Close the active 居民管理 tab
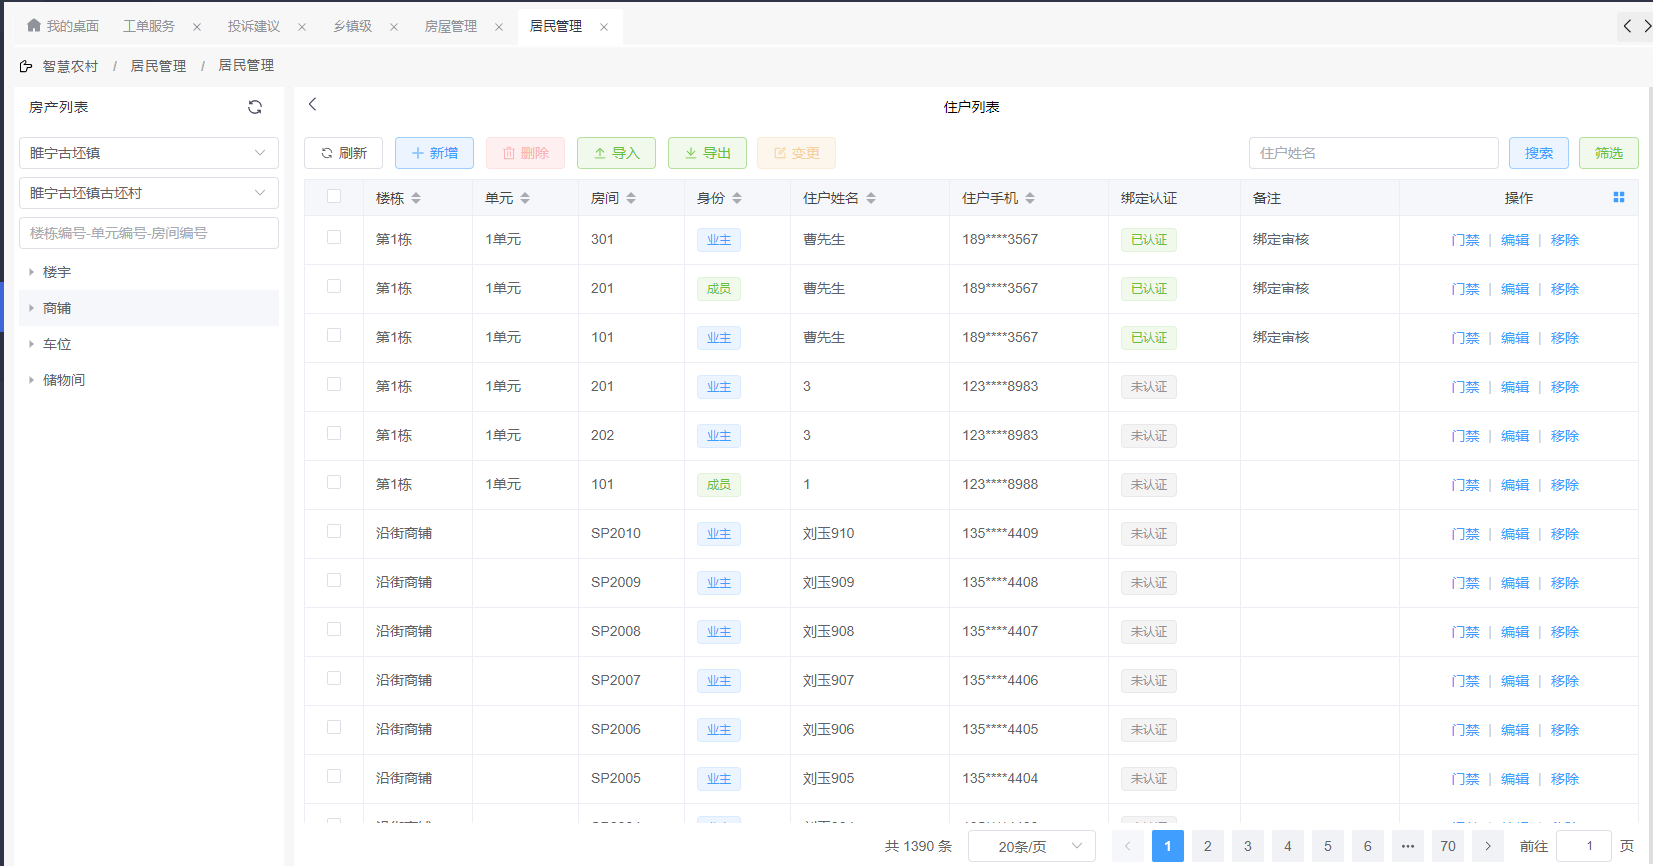The width and height of the screenshot is (1653, 866). (x=604, y=27)
